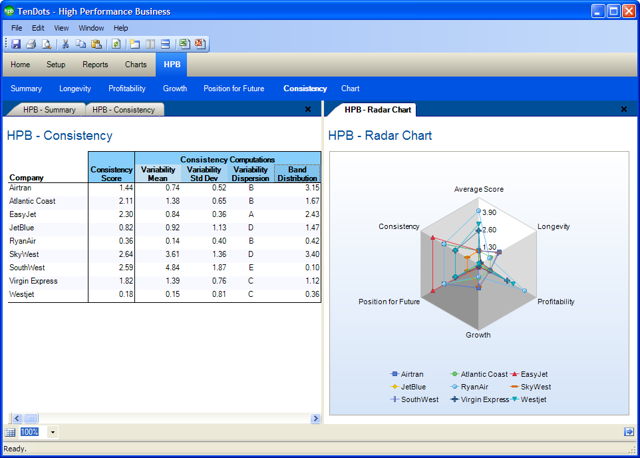Click the horizontal split rows icon
The height and width of the screenshot is (458, 640).
(165, 44)
